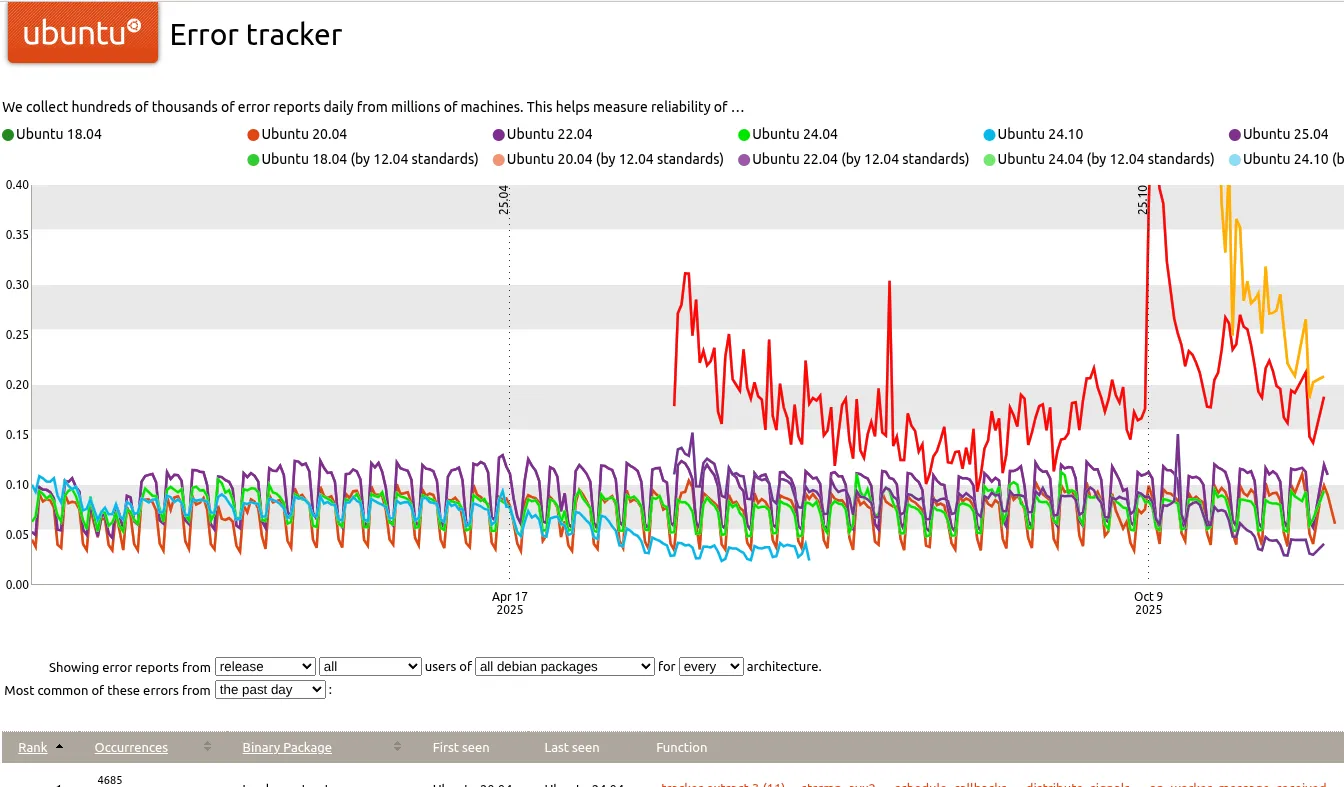The height and width of the screenshot is (787, 1344).
Task: Open the all debian packages dropdown
Action: tap(563, 666)
